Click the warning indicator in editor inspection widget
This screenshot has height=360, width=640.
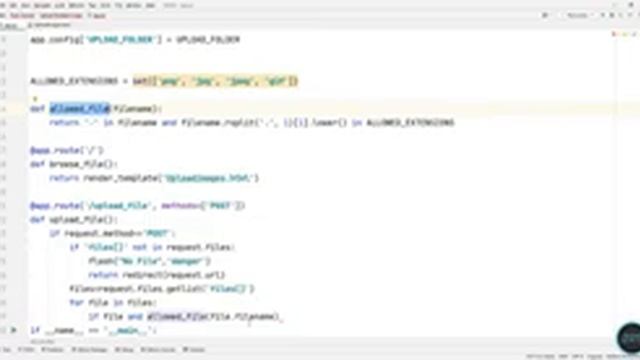(x=624, y=35)
